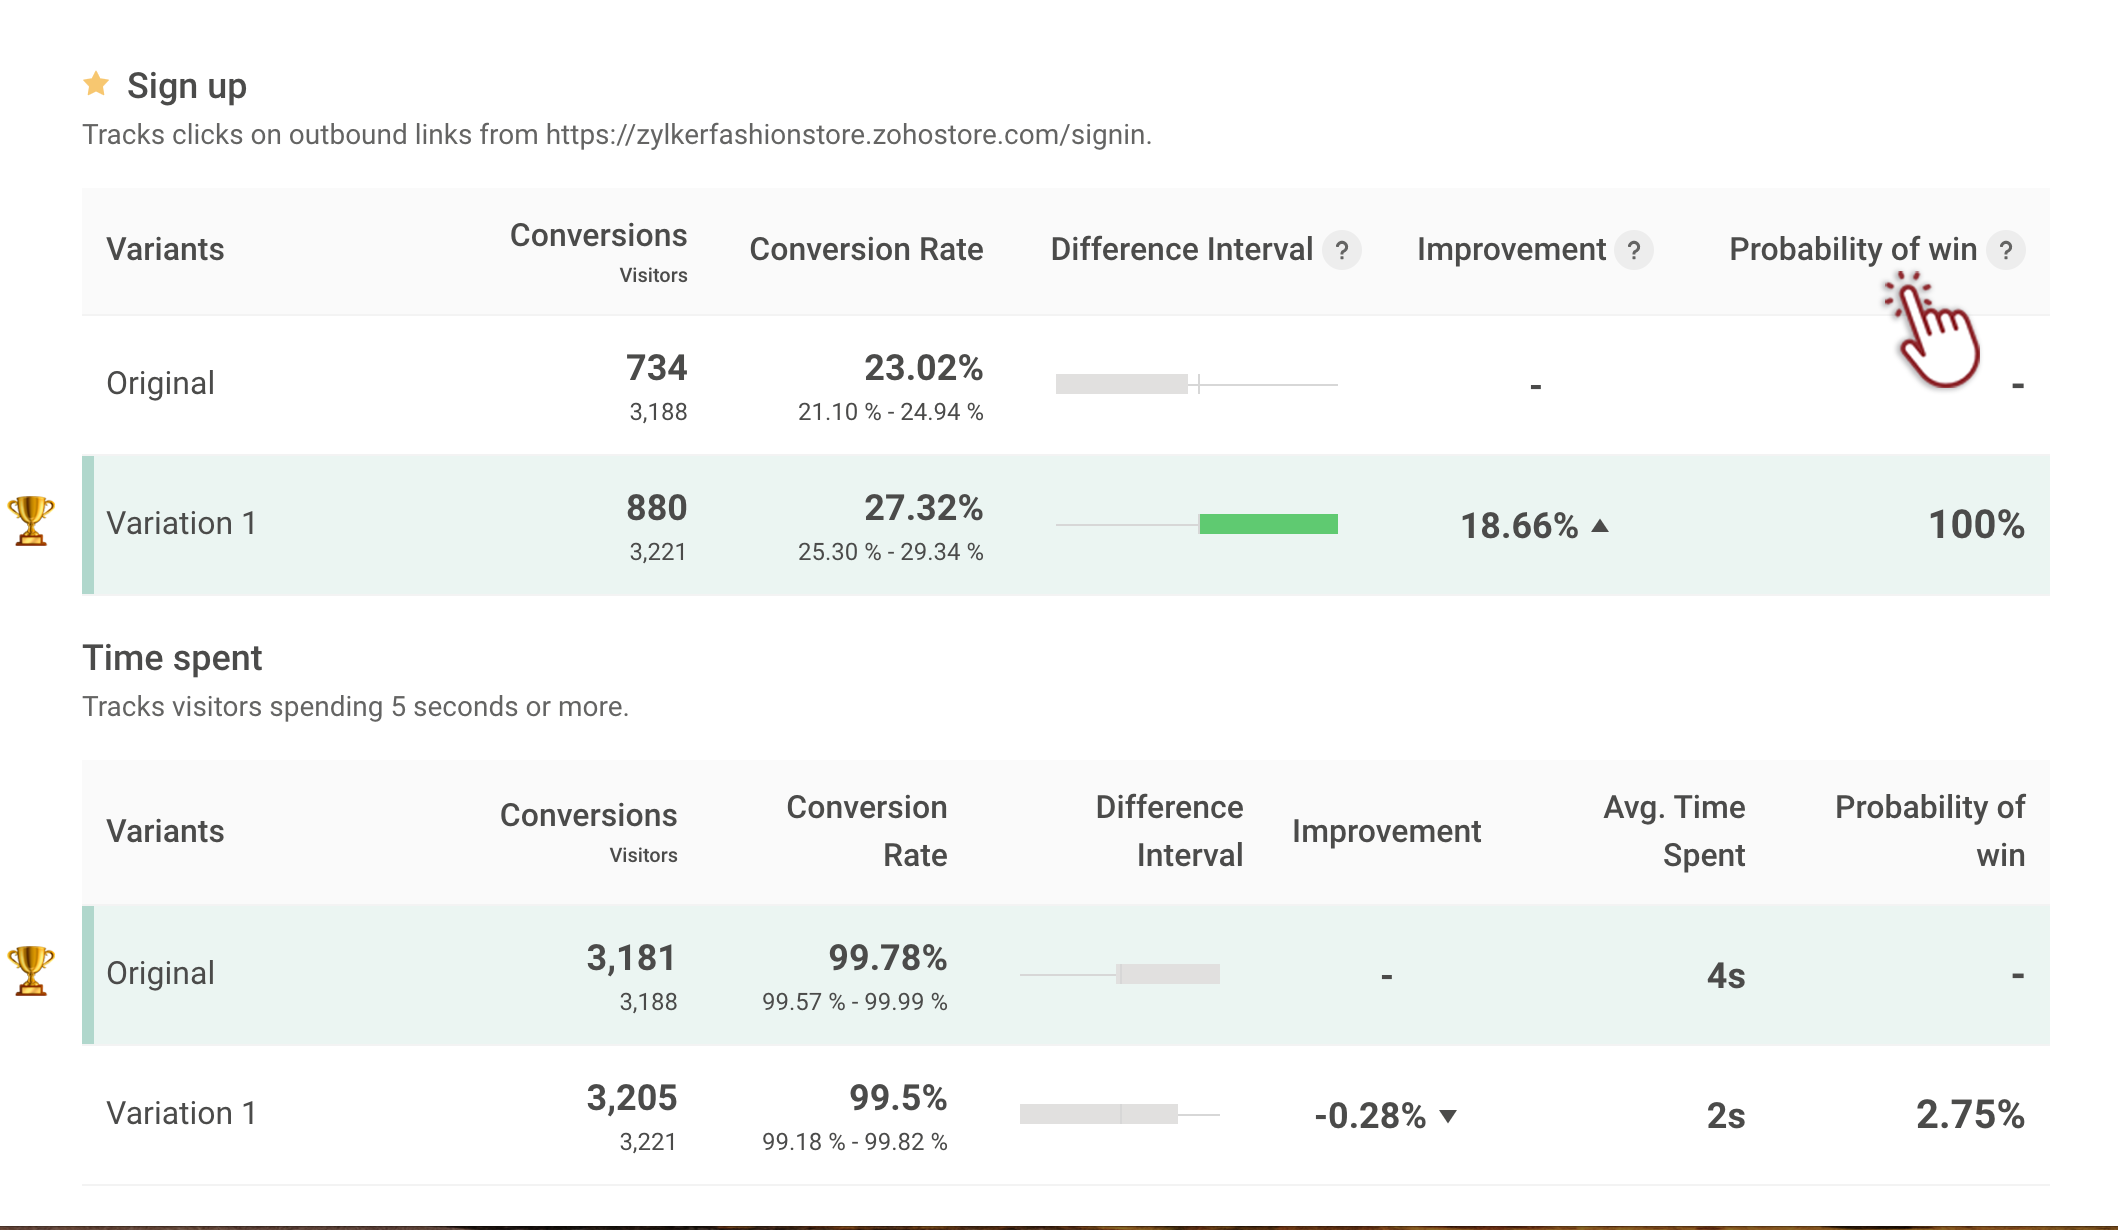
Task: Click the 2.75% probability of win value
Action: point(1970,1114)
